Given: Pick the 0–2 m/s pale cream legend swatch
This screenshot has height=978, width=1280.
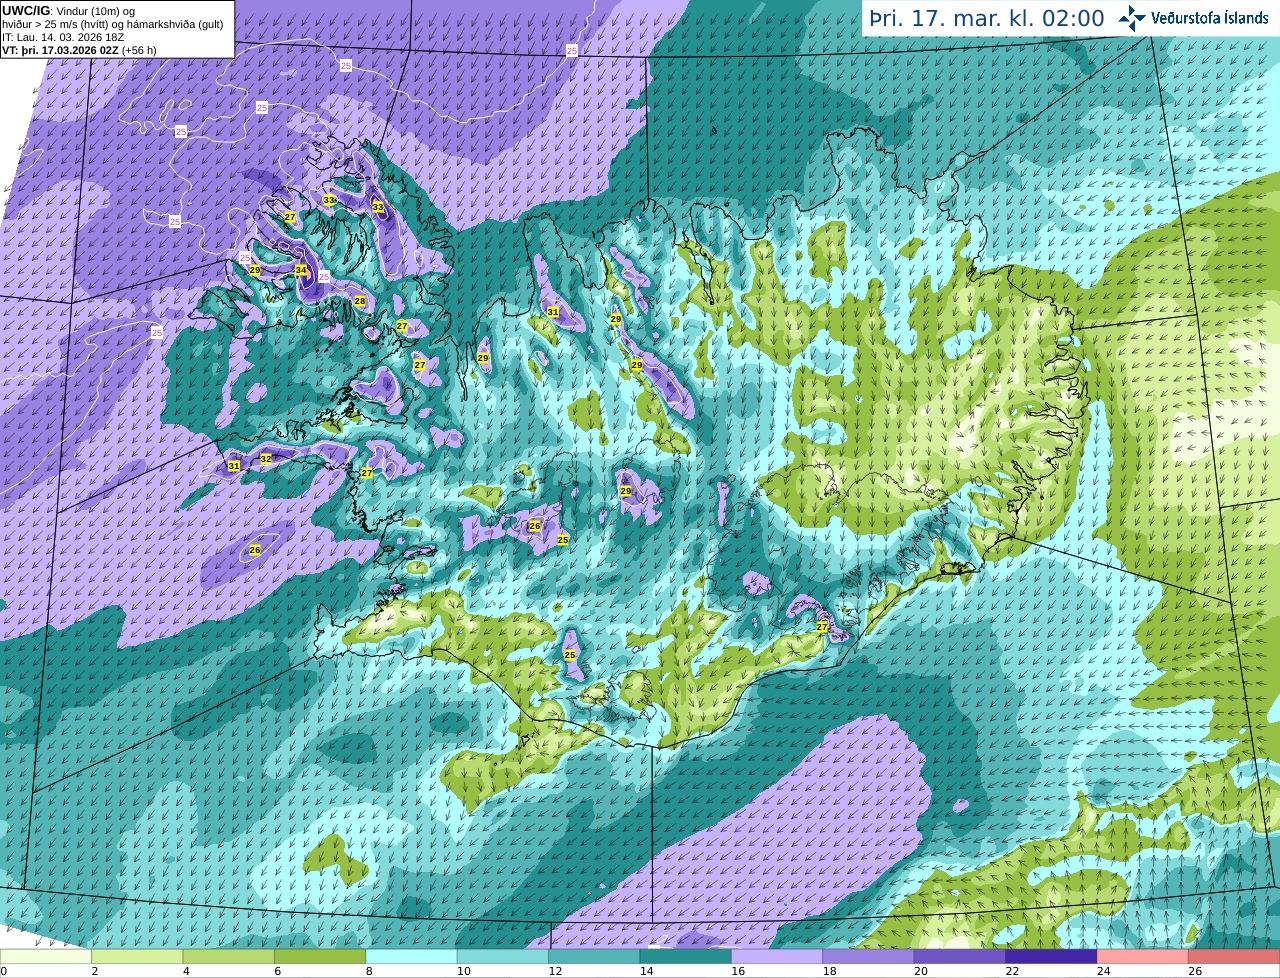Looking at the screenshot, I should pos(46,957).
